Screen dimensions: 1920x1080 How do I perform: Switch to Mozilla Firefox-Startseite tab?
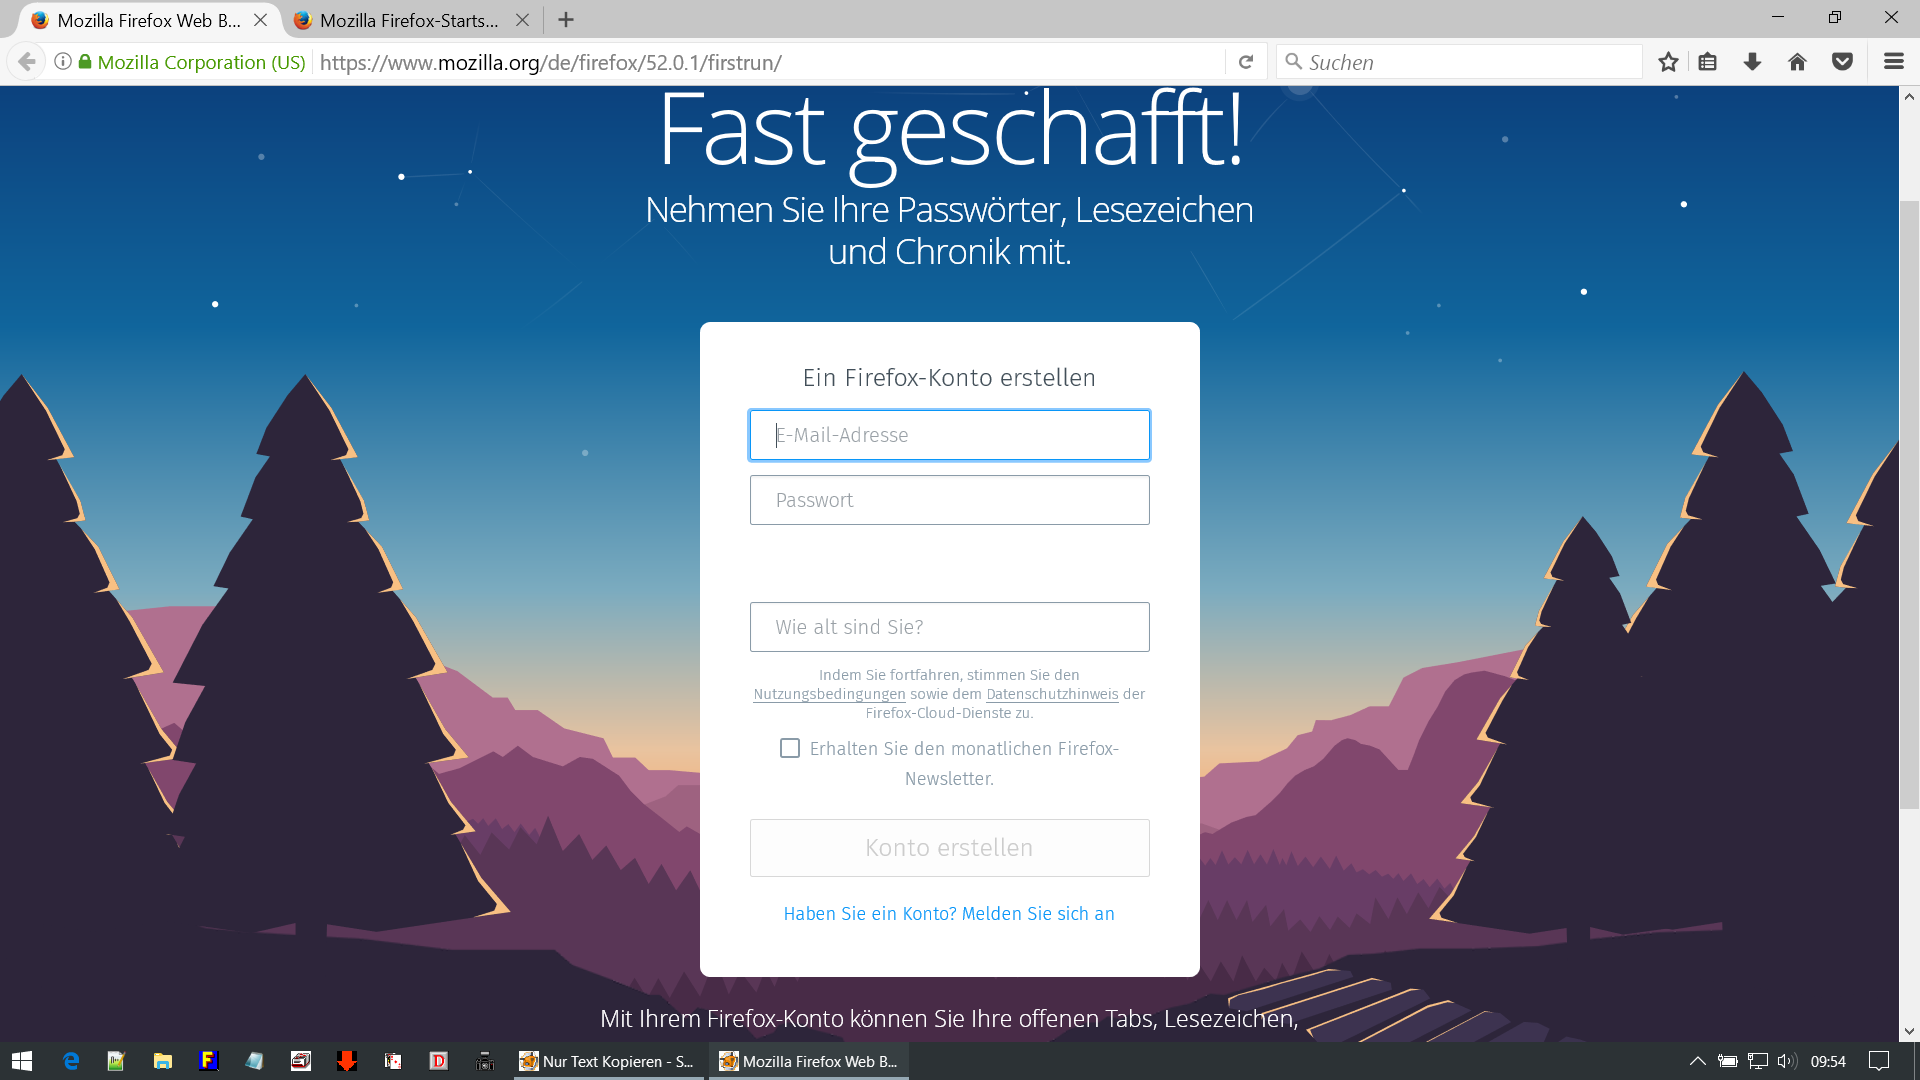click(x=408, y=20)
